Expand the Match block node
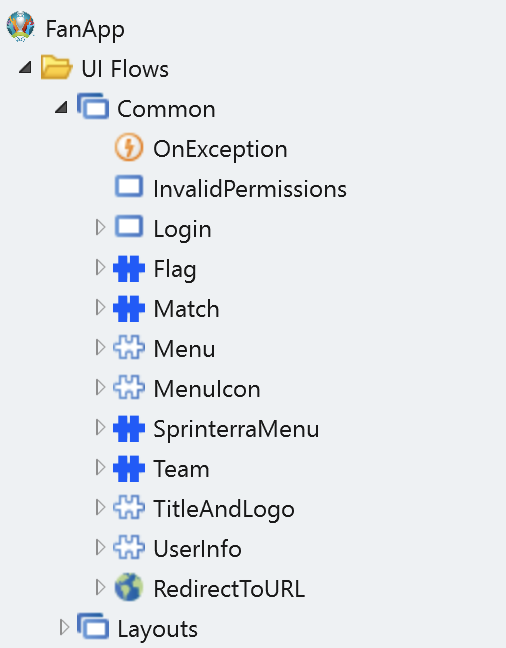 pyautogui.click(x=100, y=307)
